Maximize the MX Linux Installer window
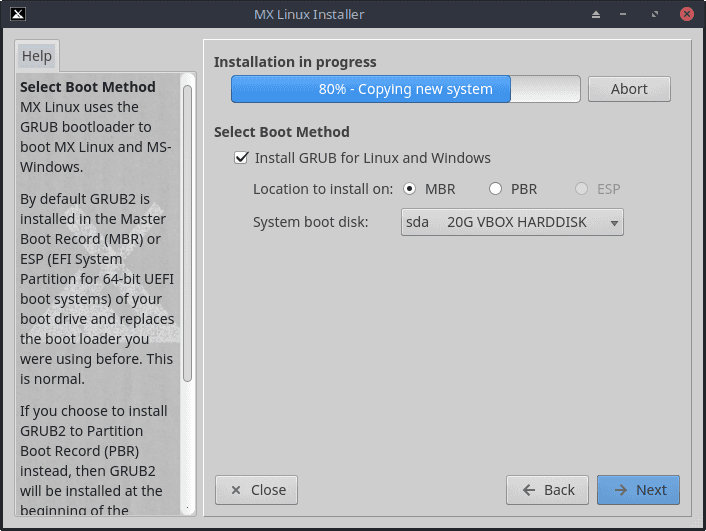This screenshot has height=531, width=706. 655,14
